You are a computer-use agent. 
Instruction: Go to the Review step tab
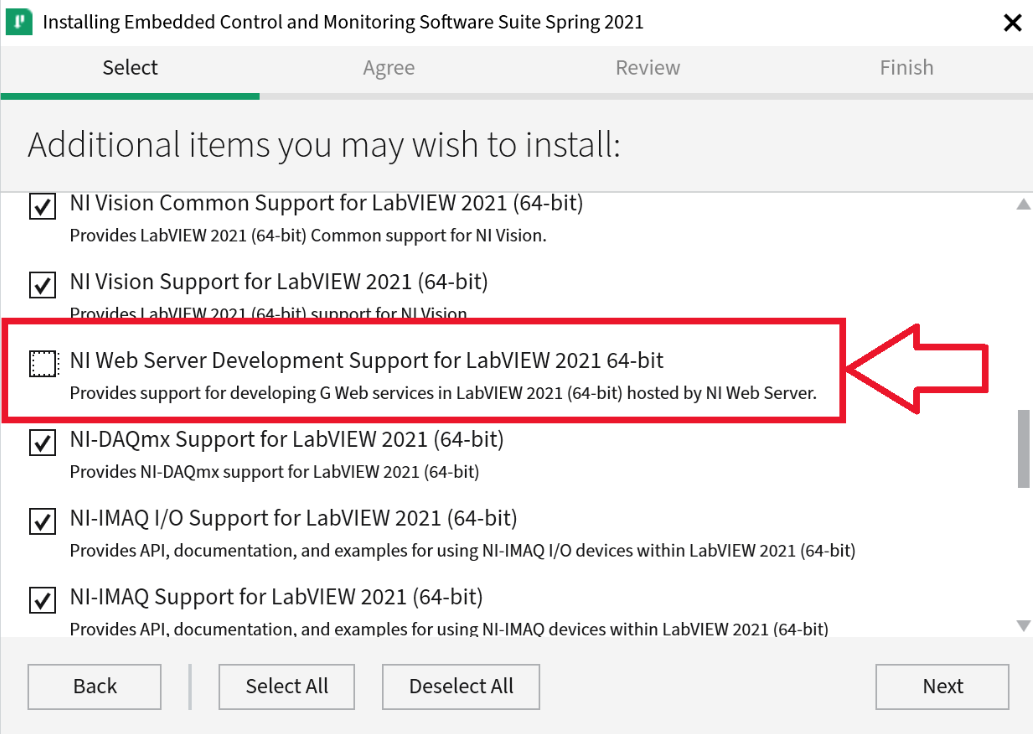648,68
